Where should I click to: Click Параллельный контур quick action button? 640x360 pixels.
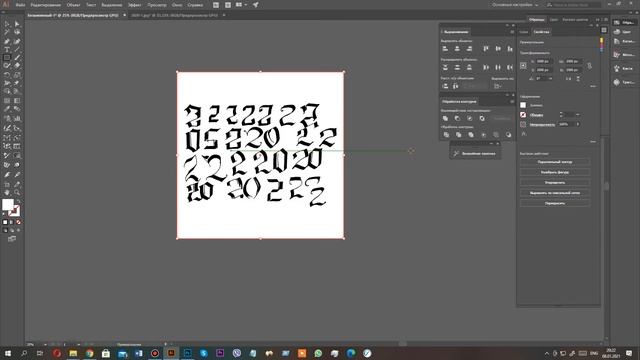(555, 162)
